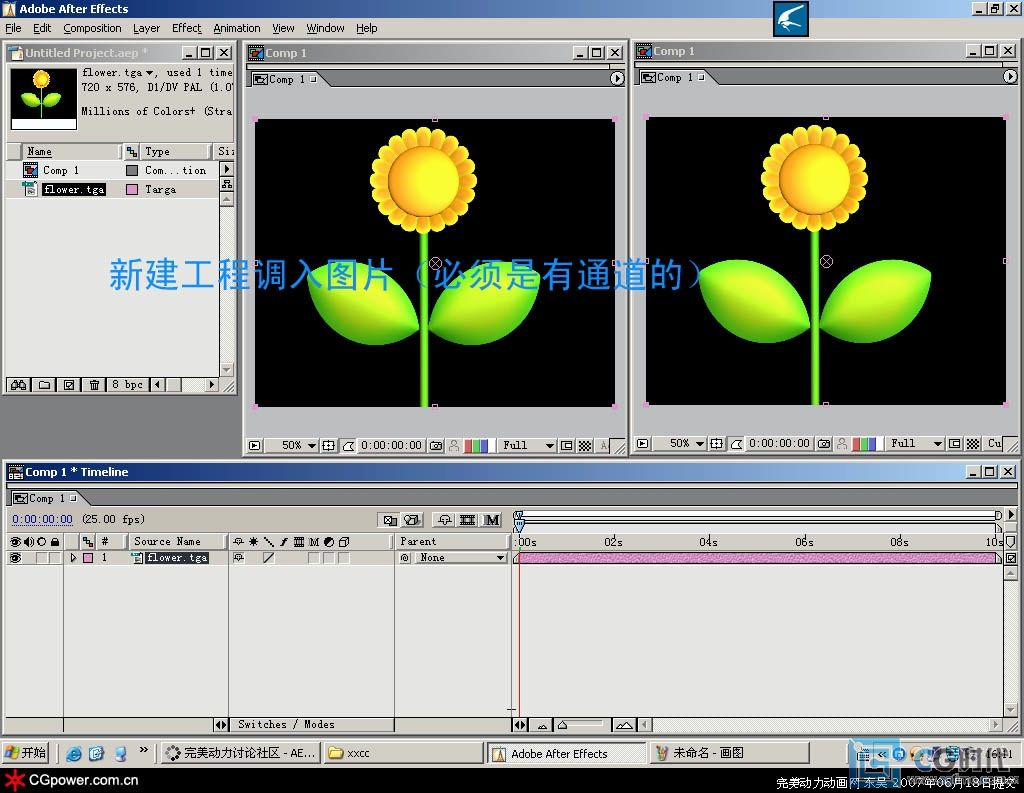Click the Switches / Modes button
Viewport: 1024px width, 793px height.
(286, 725)
